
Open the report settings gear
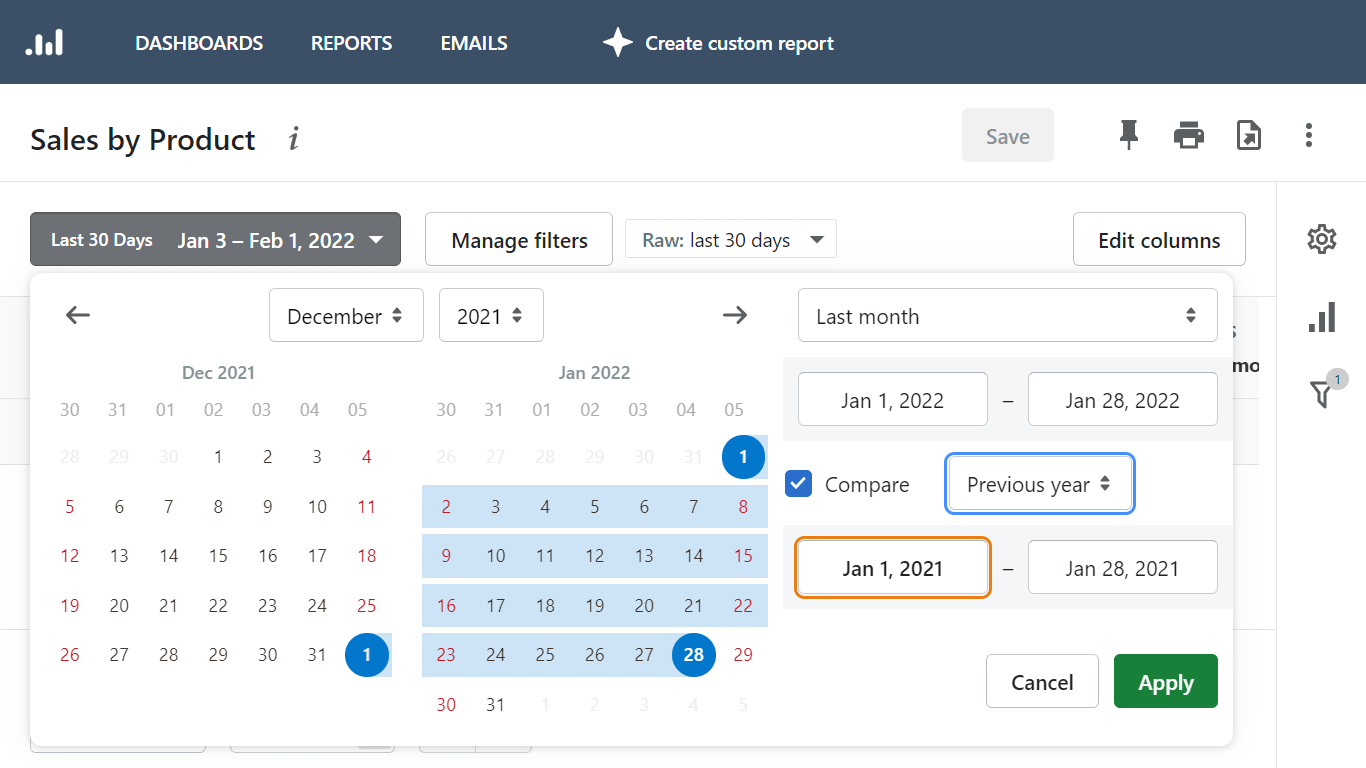[1322, 239]
